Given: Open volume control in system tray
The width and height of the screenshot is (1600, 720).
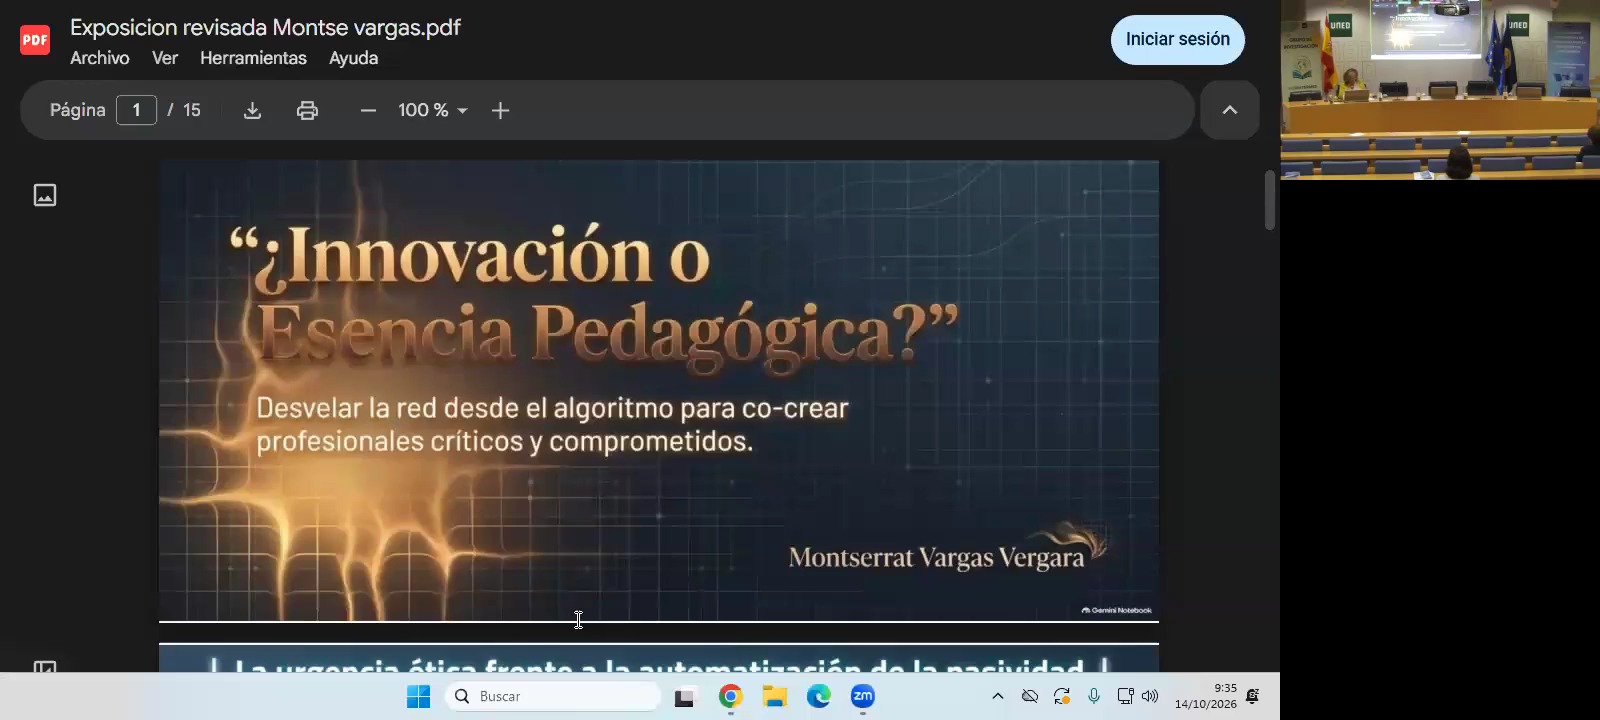Looking at the screenshot, I should pos(1150,696).
